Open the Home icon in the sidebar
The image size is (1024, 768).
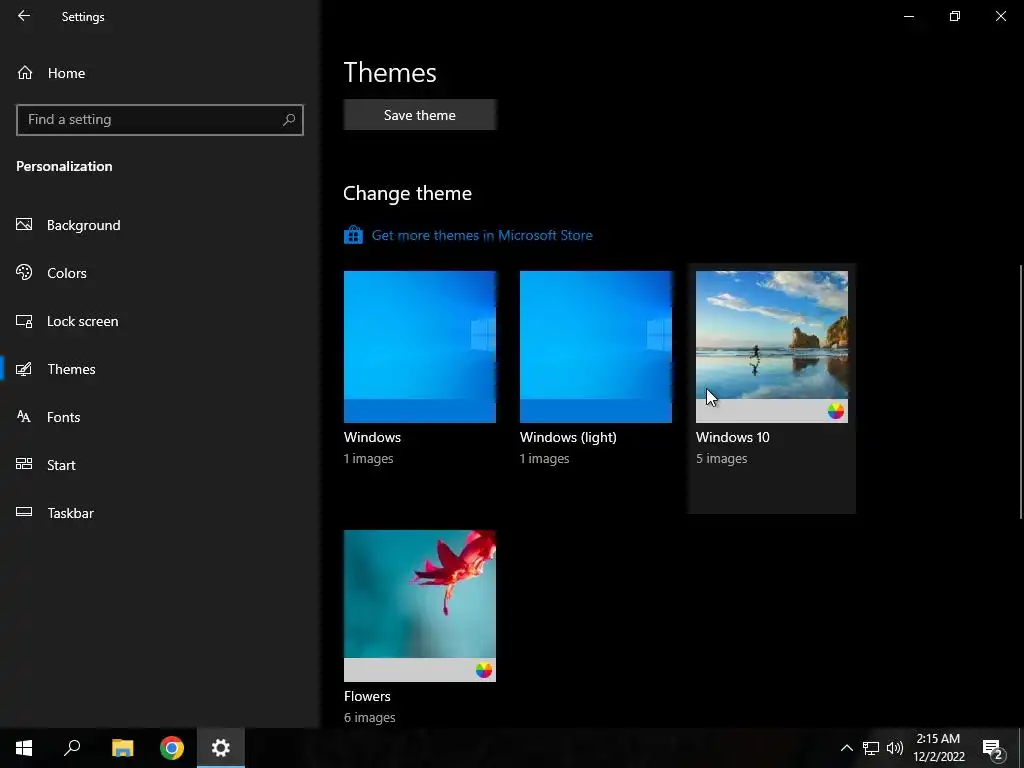tap(25, 72)
